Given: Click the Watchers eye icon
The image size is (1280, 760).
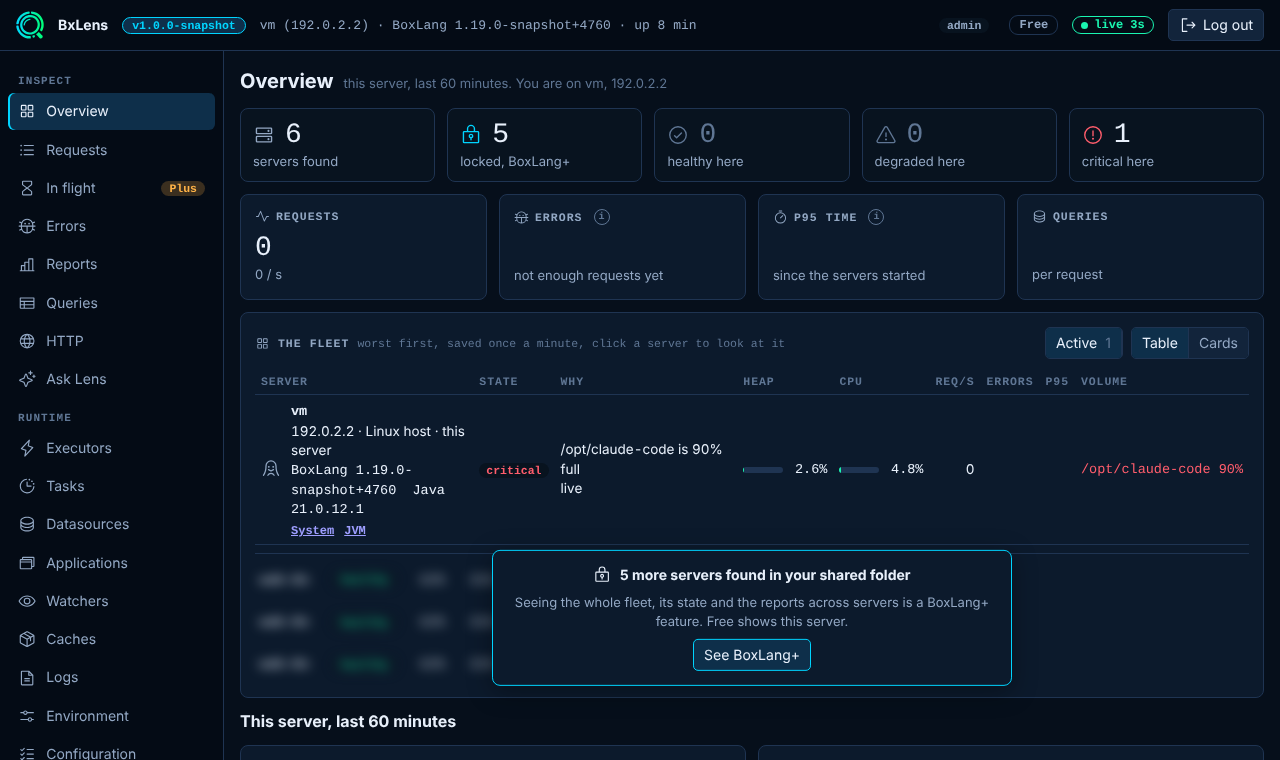Looking at the screenshot, I should [27, 601].
